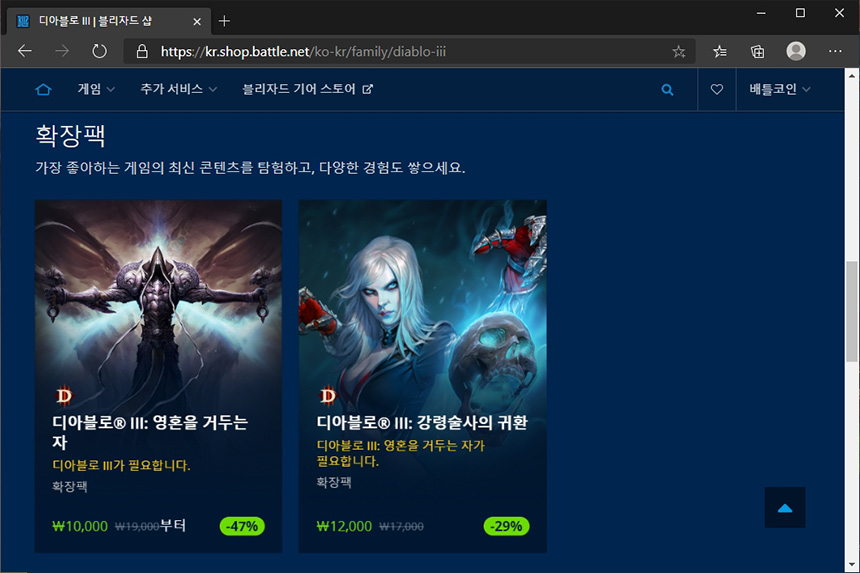This screenshot has width=860, height=573.
Task: Click the scrollbar down arrow
Action: [x=851, y=565]
